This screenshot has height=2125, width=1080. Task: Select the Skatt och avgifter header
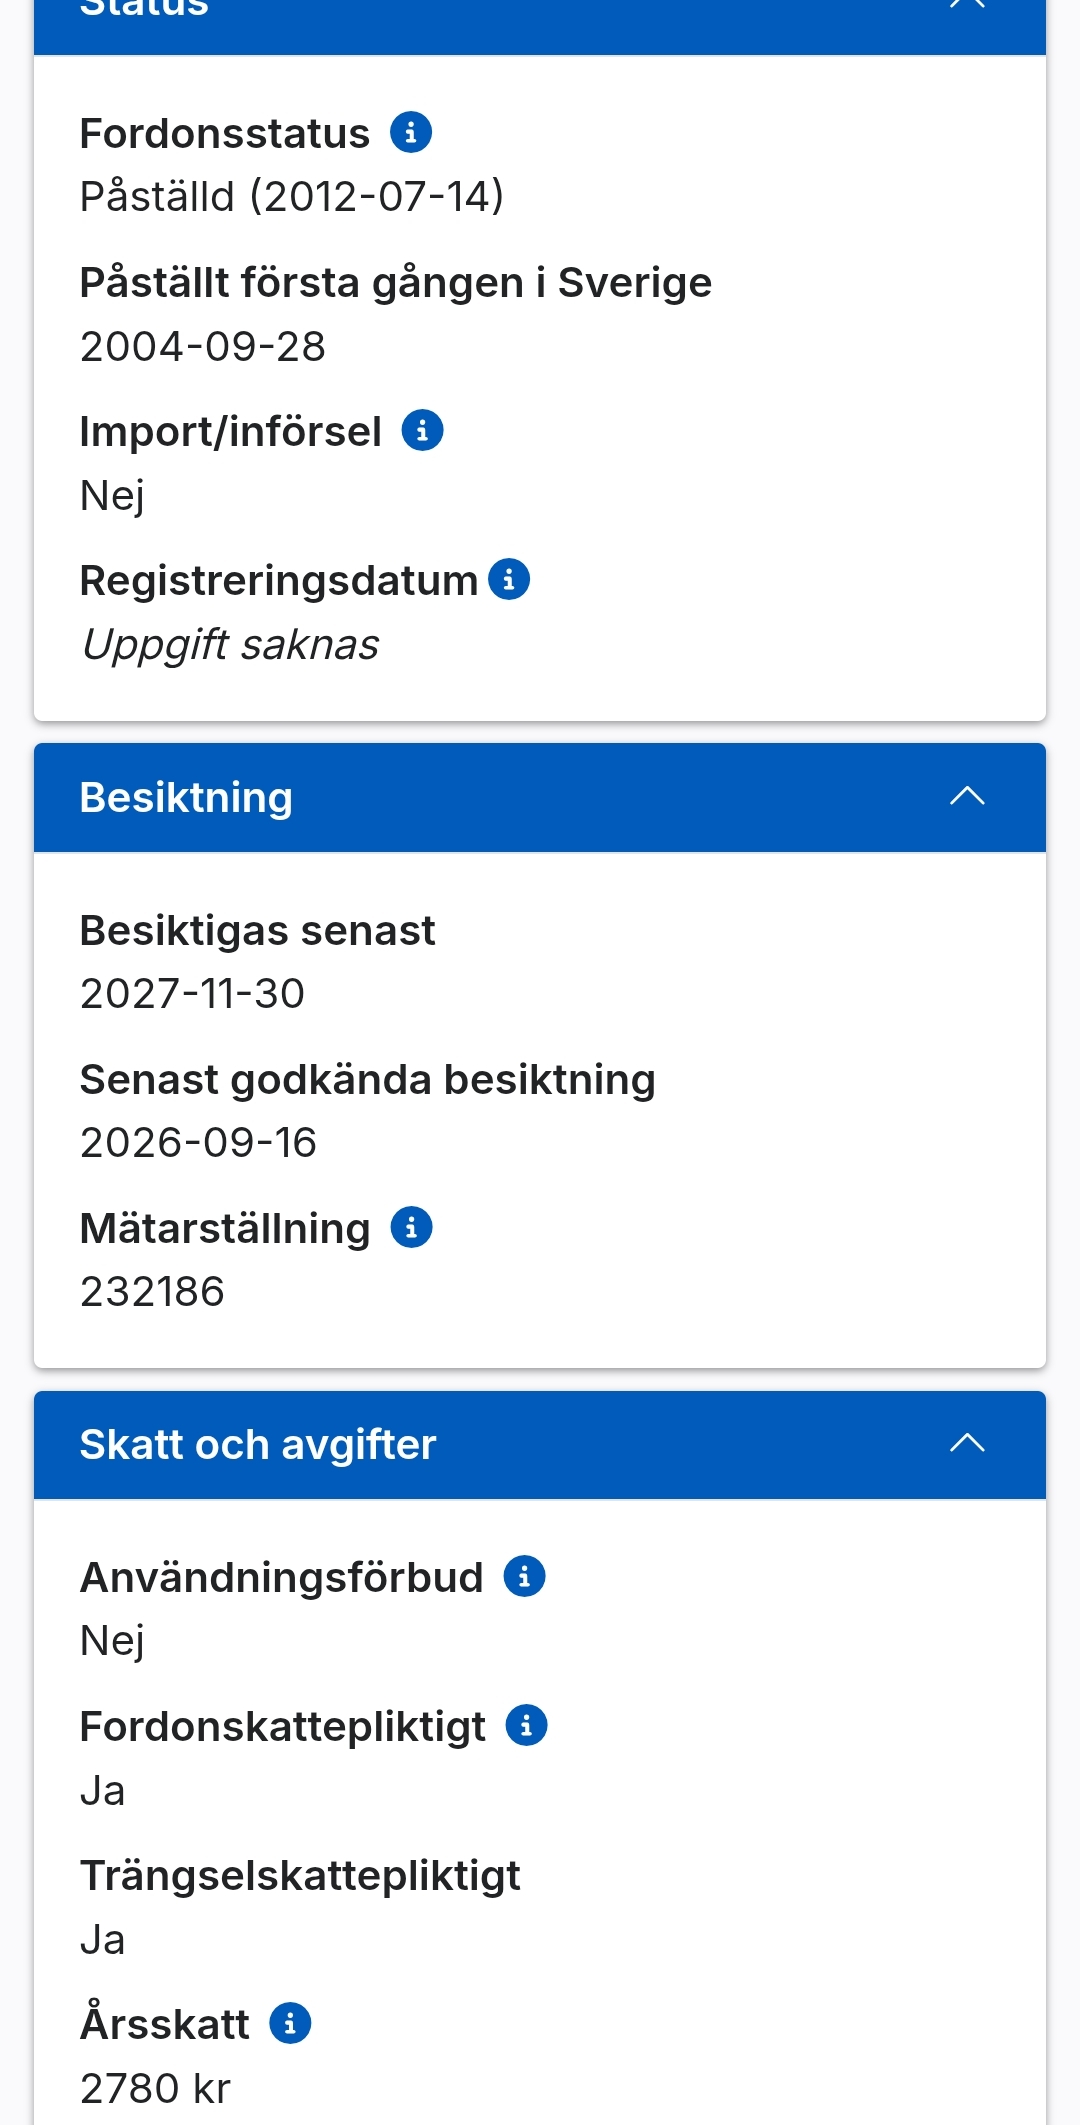(x=540, y=1444)
